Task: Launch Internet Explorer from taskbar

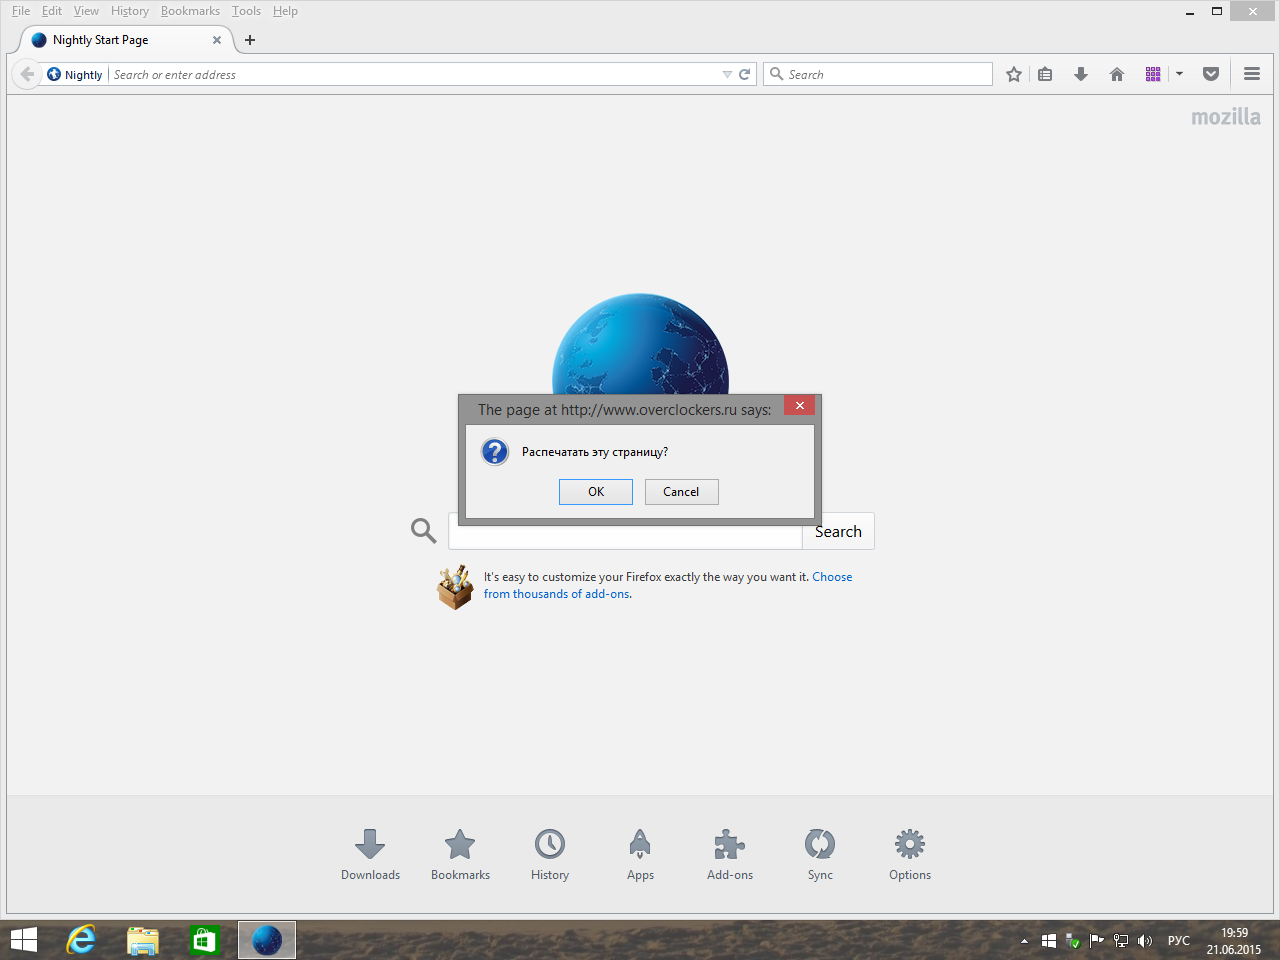Action: 81,940
